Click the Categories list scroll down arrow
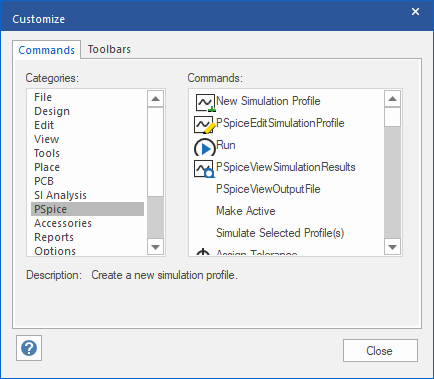The width and height of the screenshot is (434, 379). 155,247
